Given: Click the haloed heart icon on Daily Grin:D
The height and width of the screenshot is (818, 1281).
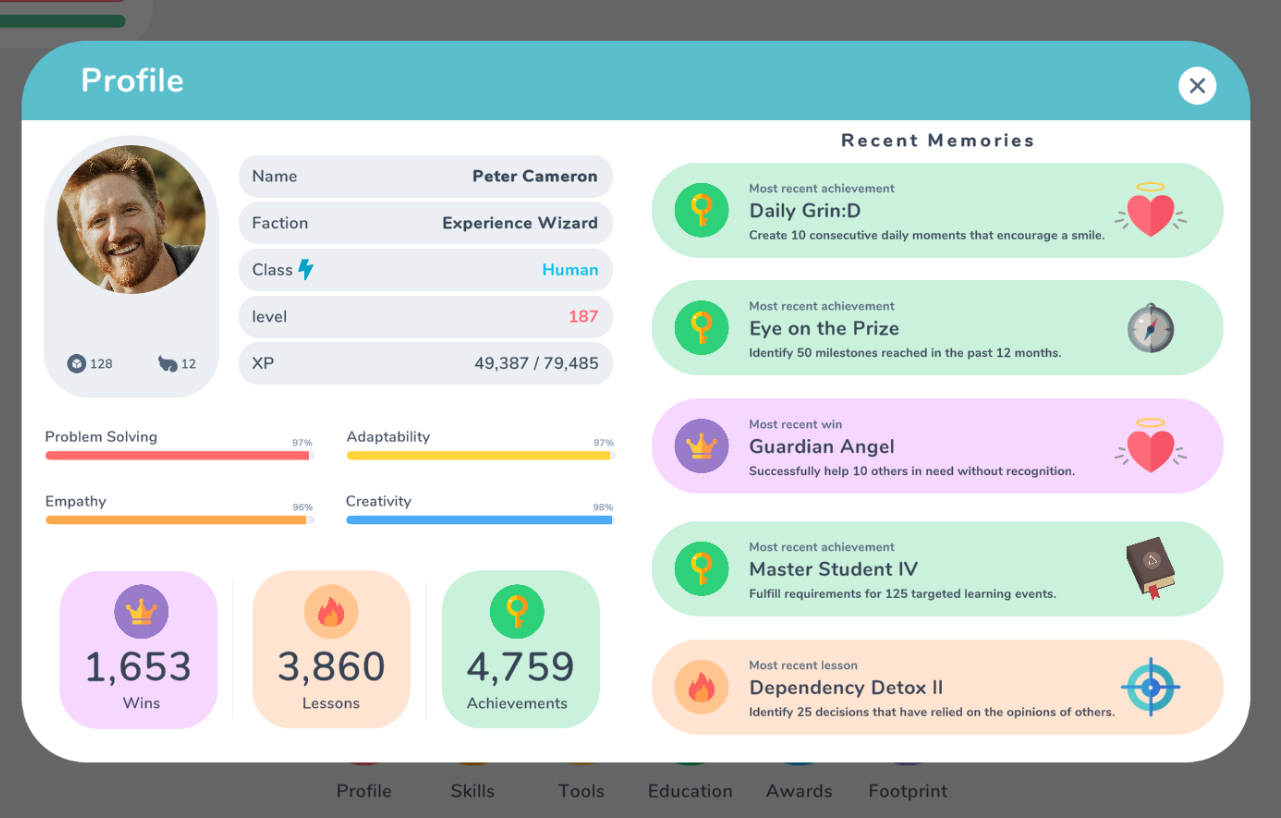Looking at the screenshot, I should click(1152, 210).
